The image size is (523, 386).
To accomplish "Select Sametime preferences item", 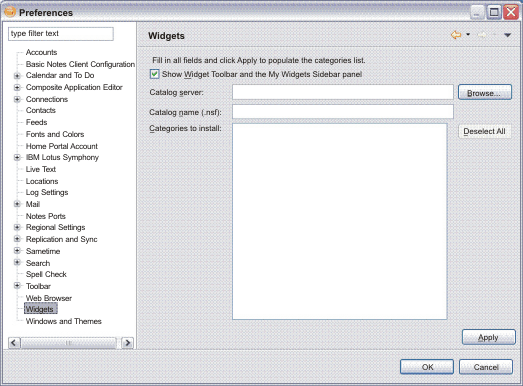I will [x=43, y=251].
